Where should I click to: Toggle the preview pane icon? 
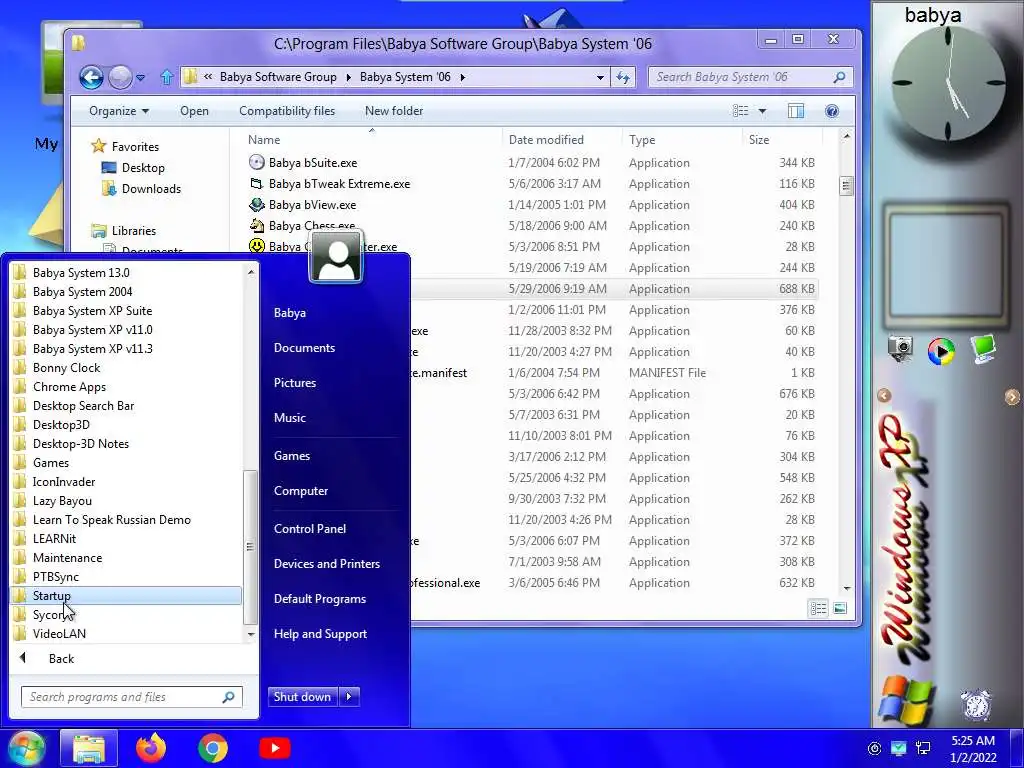coord(795,111)
